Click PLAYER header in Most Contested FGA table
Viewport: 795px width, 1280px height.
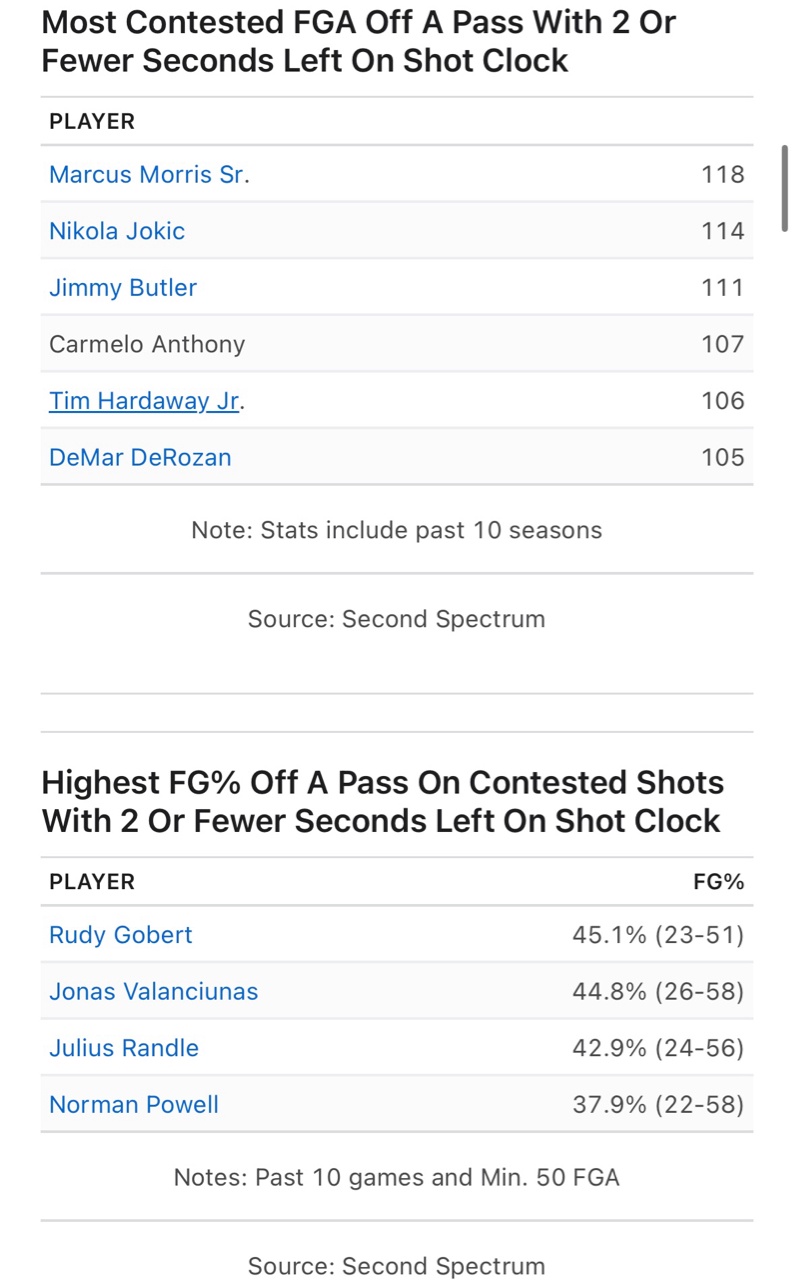pos(92,121)
